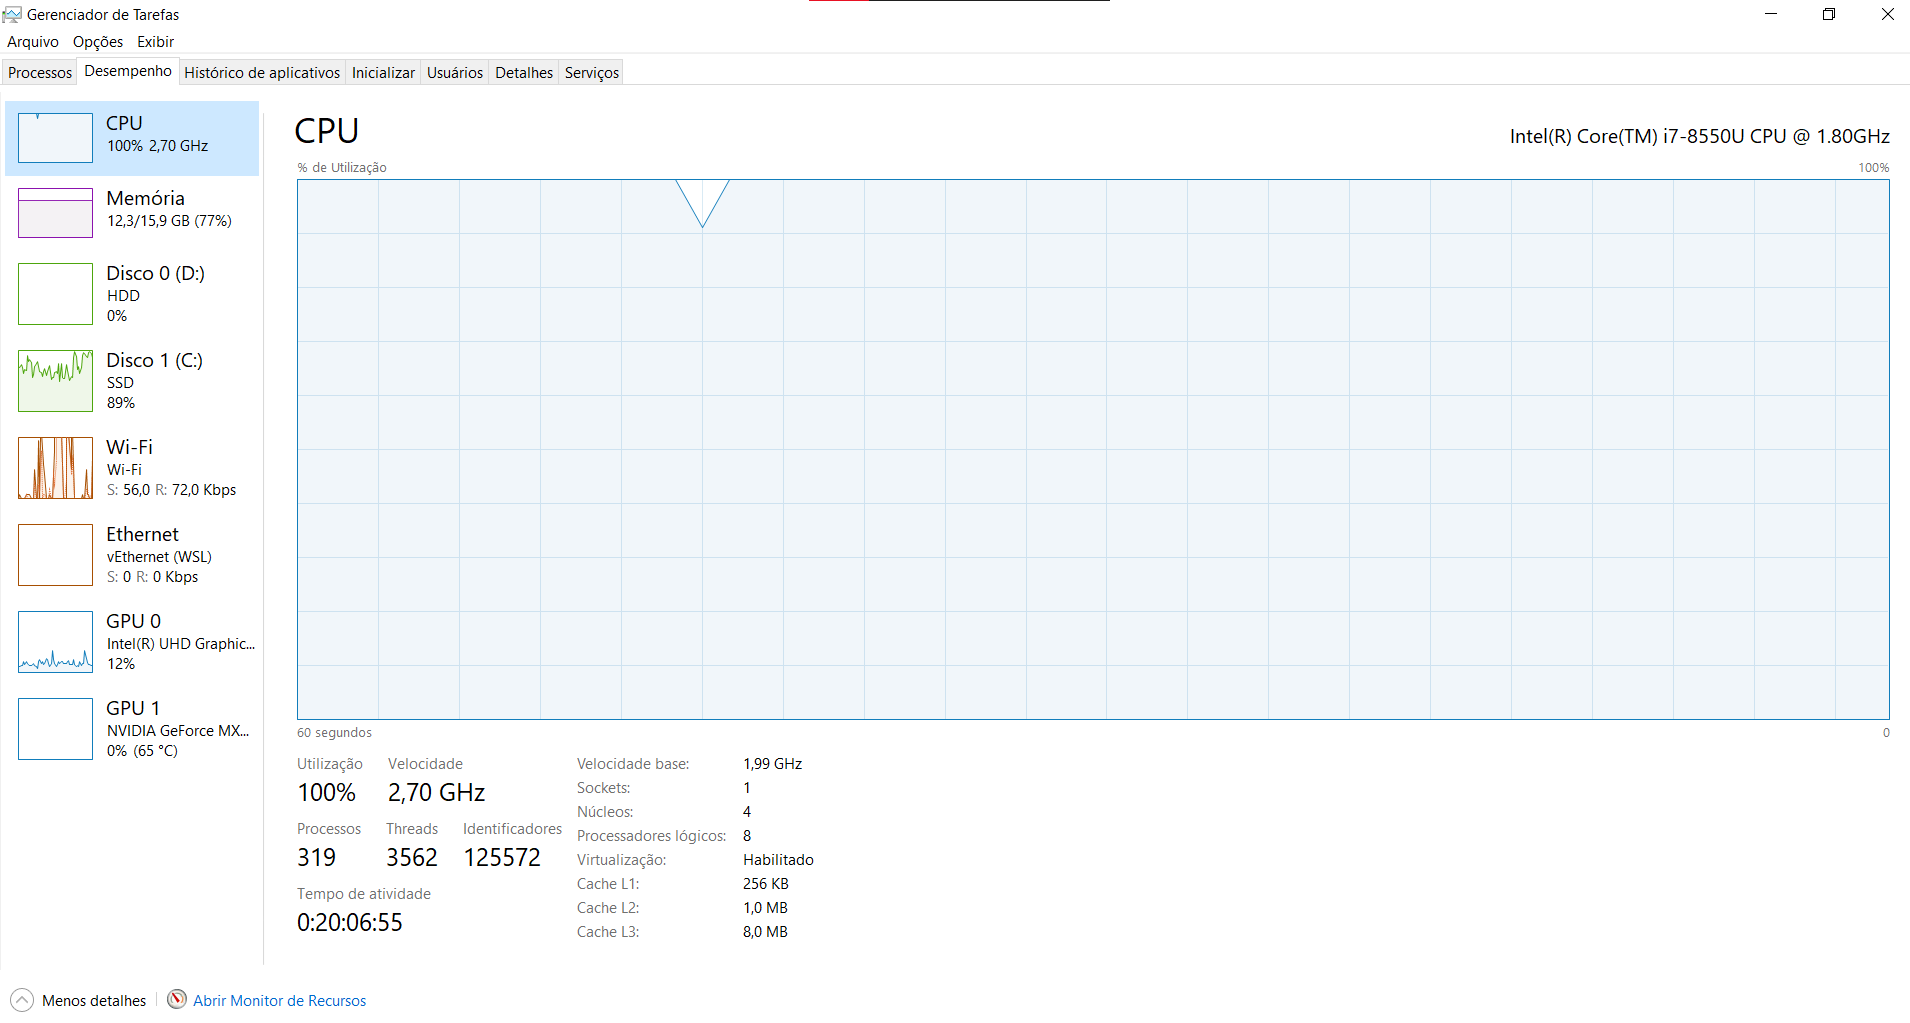Click the Cache L2 1,0 MB value
Viewport: 1910px width, 1023px height.
pyautogui.click(x=765, y=908)
